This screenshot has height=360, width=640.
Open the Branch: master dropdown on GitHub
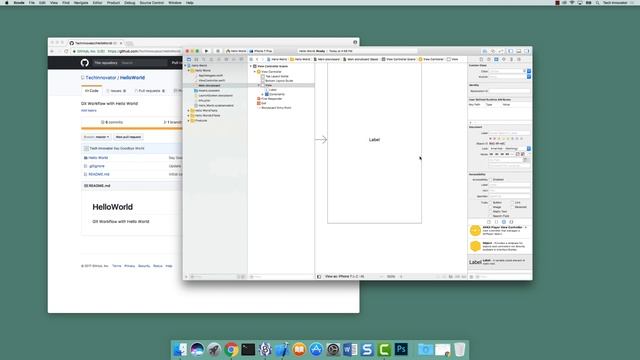(96, 137)
